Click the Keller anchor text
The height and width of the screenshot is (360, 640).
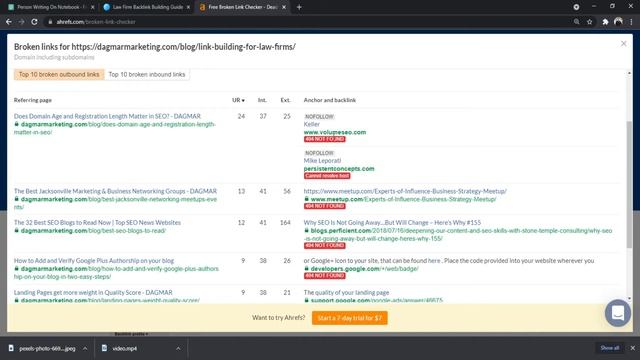point(312,124)
